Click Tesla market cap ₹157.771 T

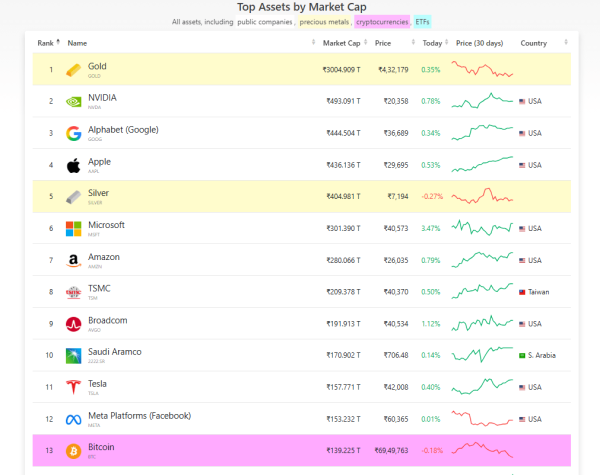click(x=343, y=387)
